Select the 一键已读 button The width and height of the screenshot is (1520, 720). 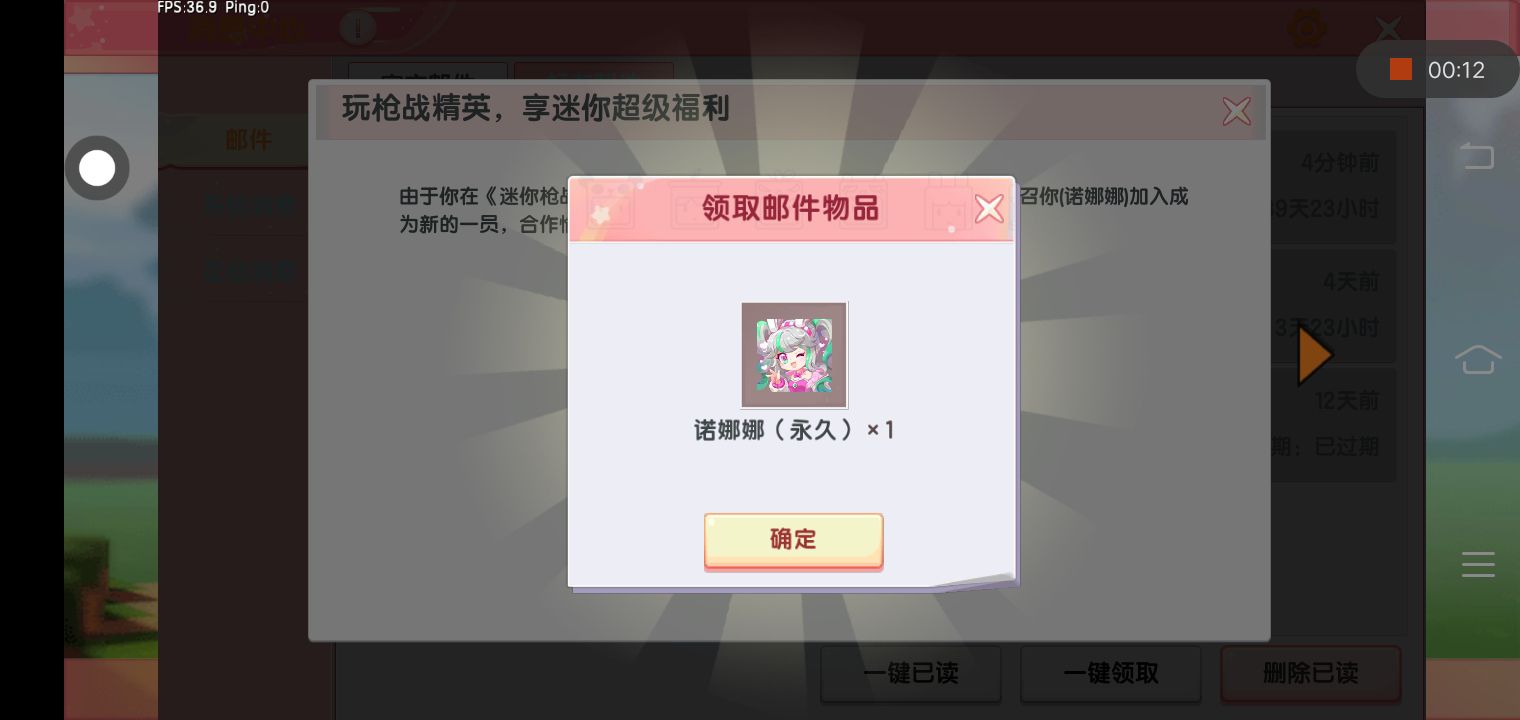[911, 673]
